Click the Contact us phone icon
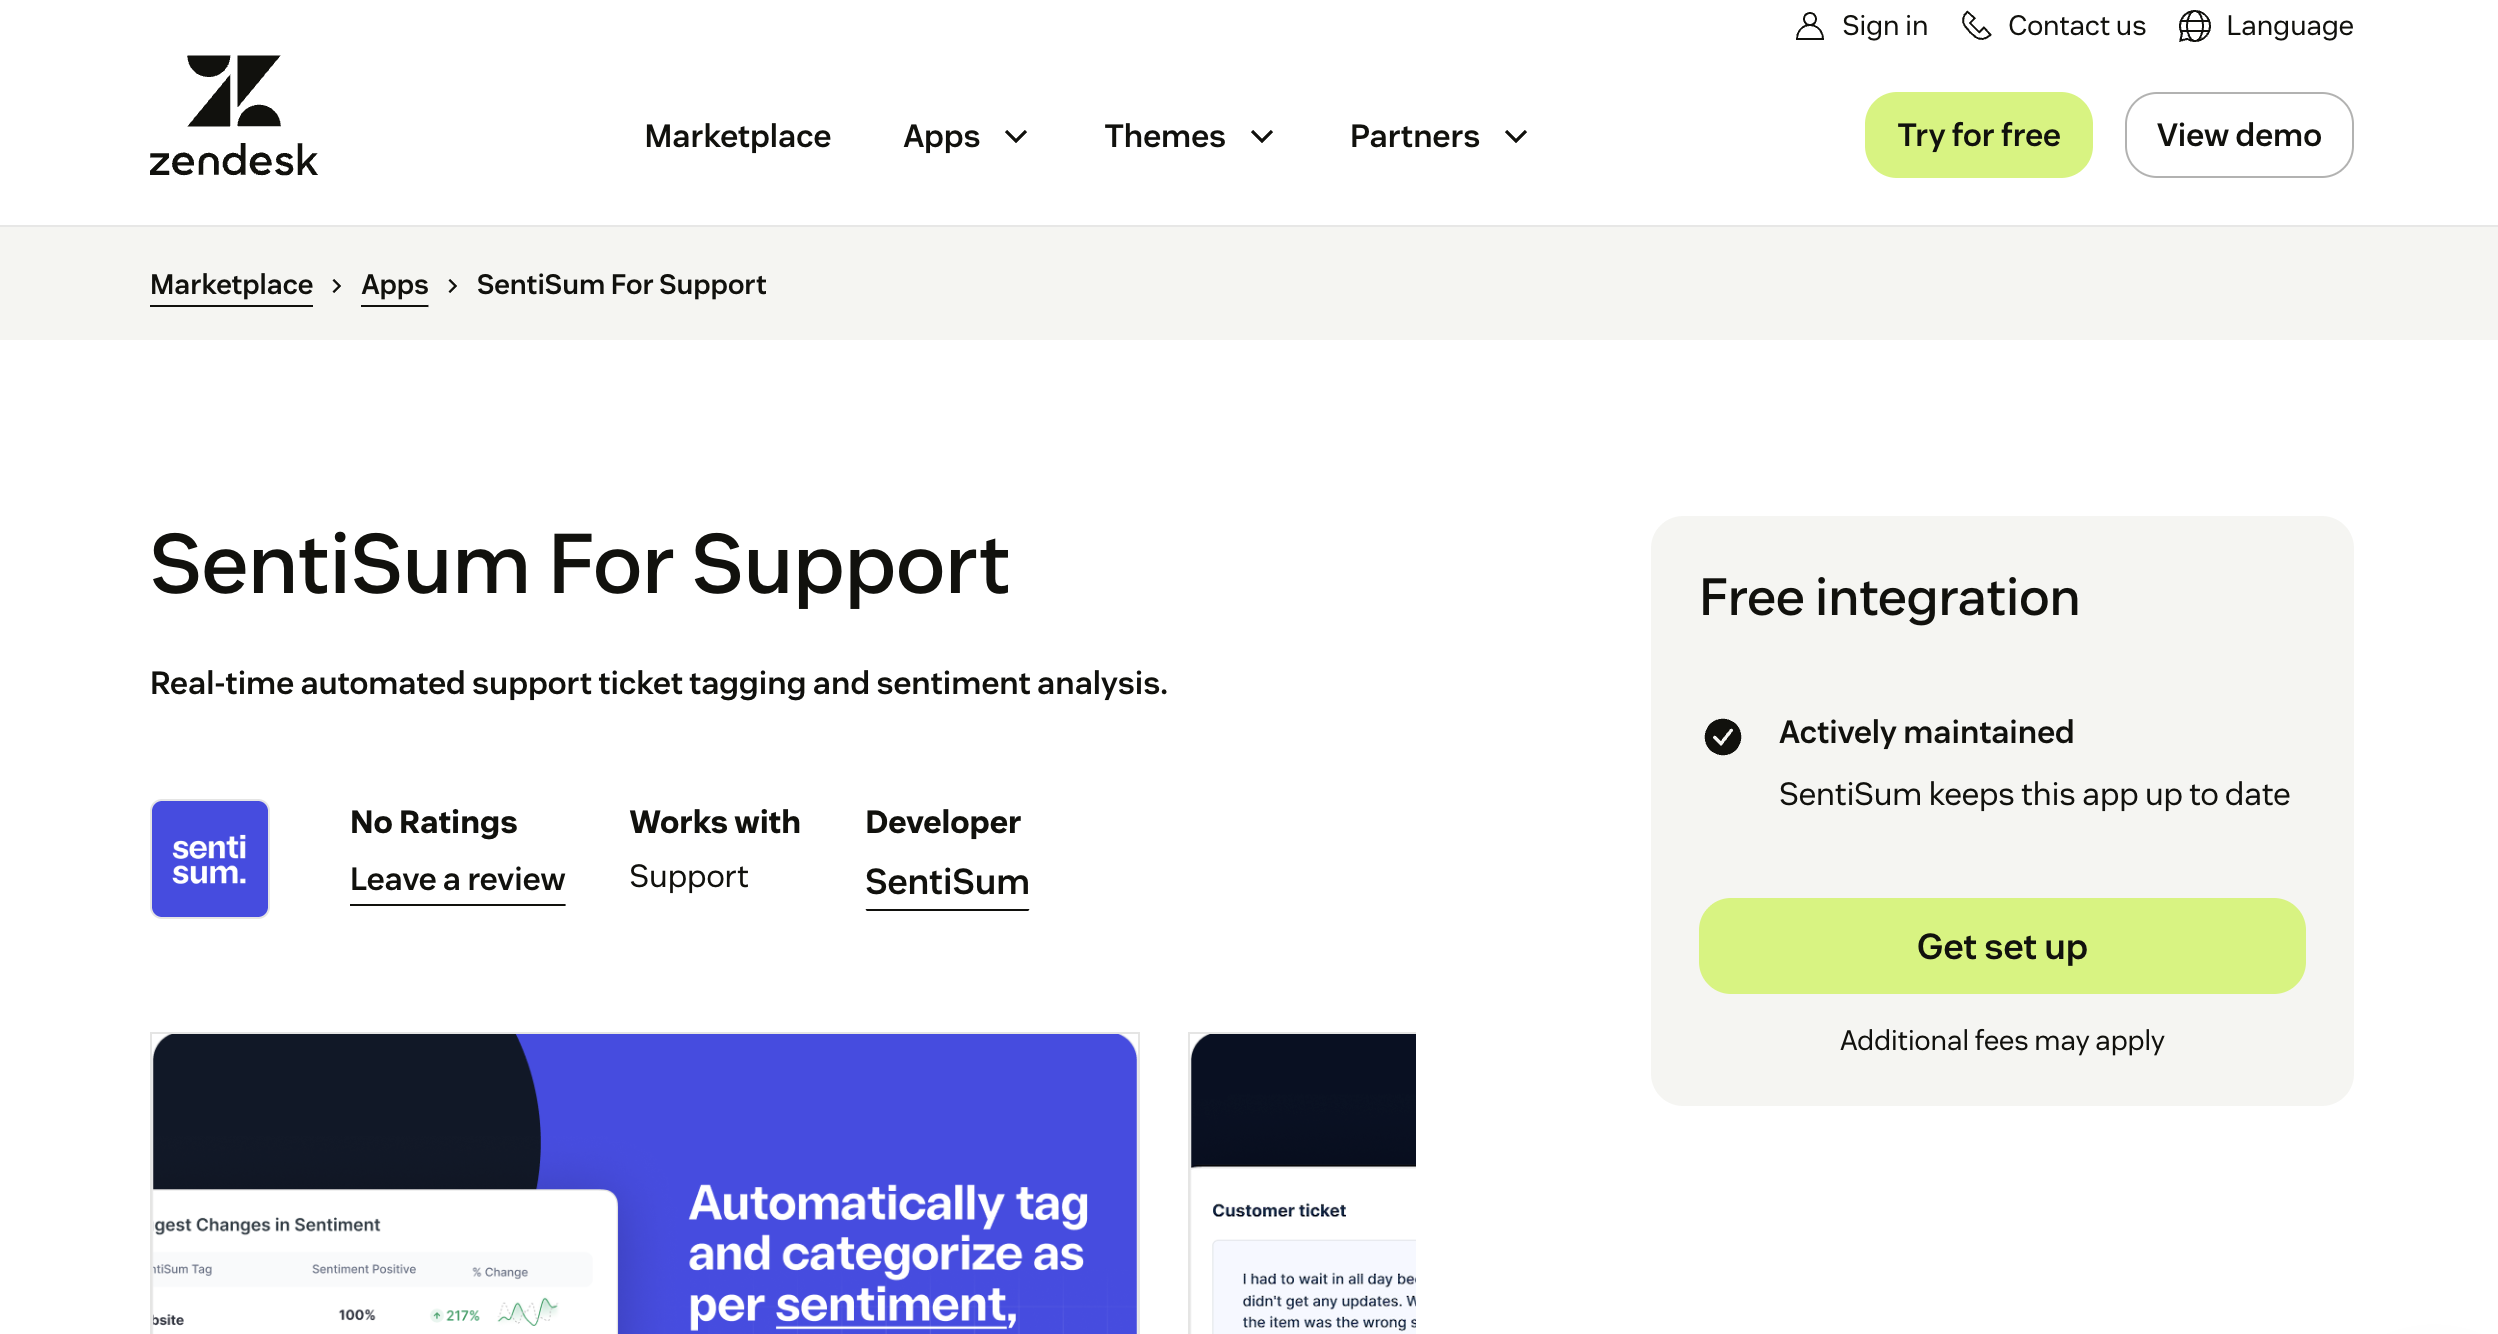The width and height of the screenshot is (2498, 1334). [1976, 25]
